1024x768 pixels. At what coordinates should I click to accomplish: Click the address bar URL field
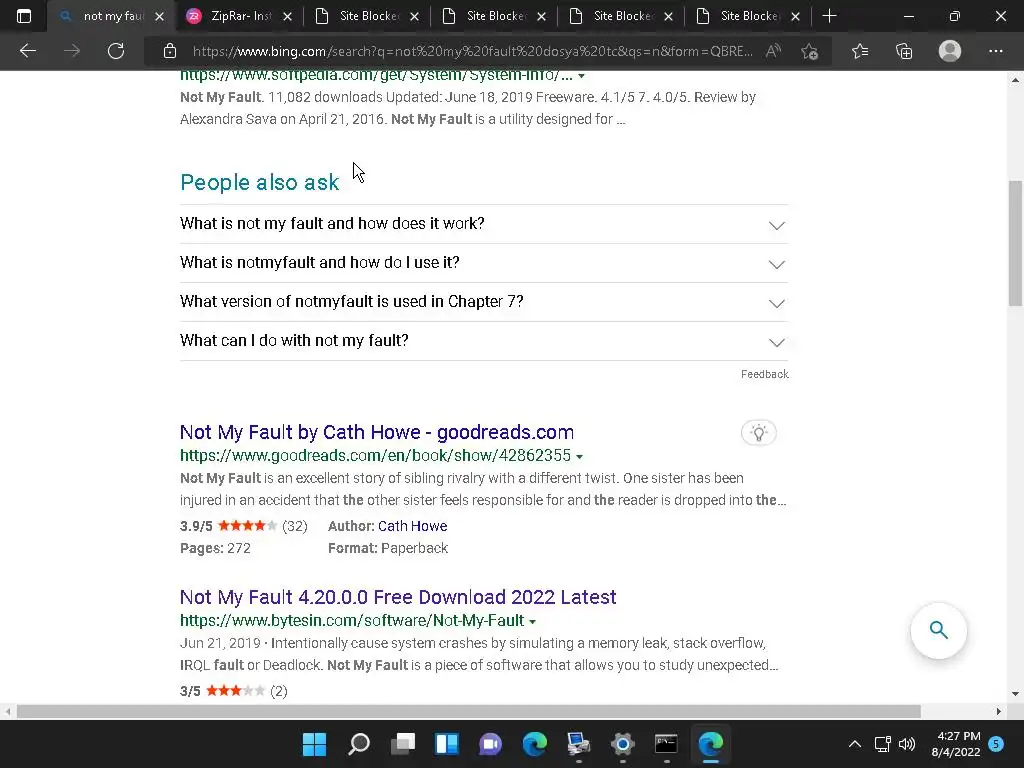473,51
